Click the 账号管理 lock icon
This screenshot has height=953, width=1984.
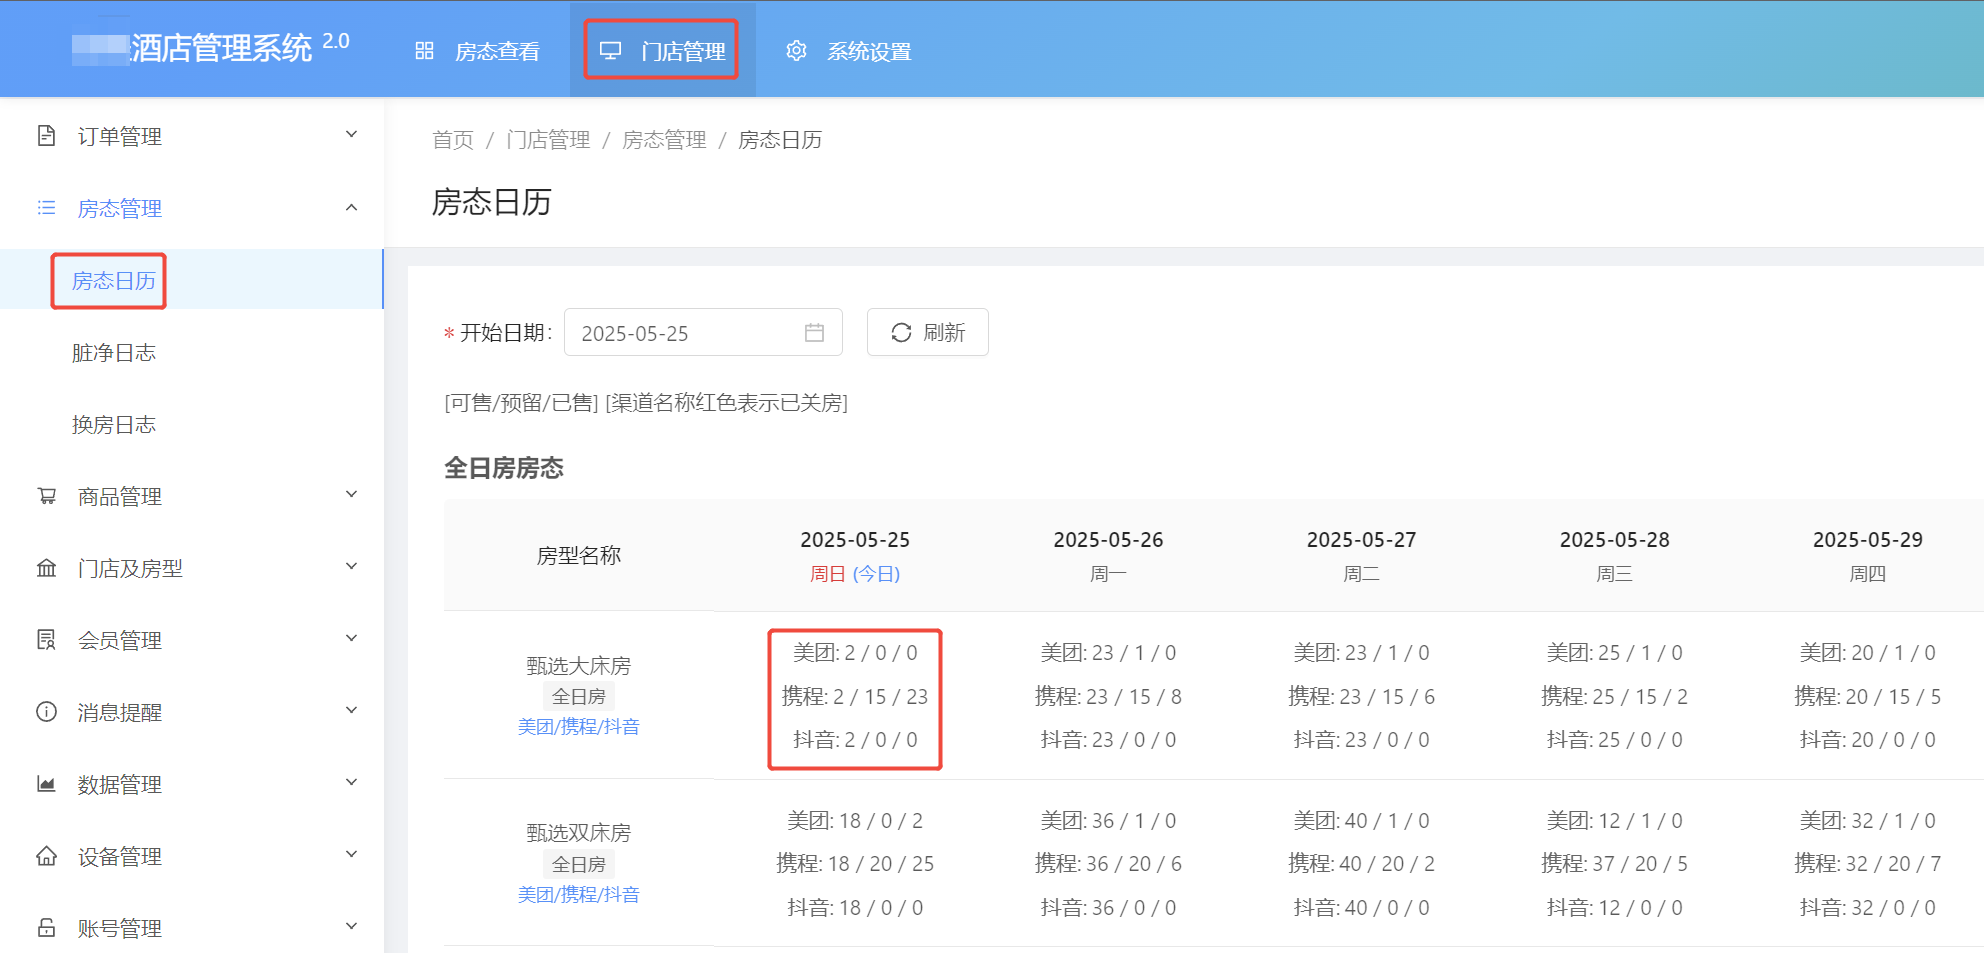(x=46, y=928)
